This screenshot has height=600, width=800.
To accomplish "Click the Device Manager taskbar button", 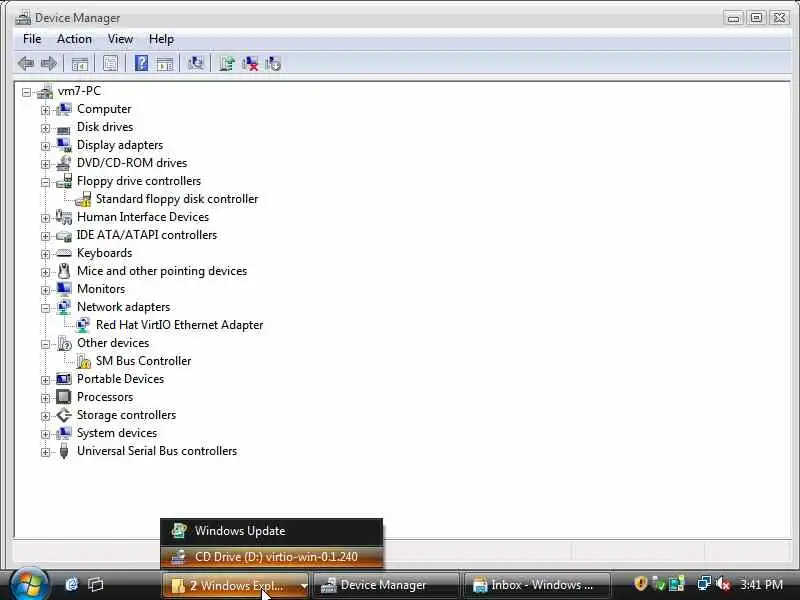I will tap(386, 585).
